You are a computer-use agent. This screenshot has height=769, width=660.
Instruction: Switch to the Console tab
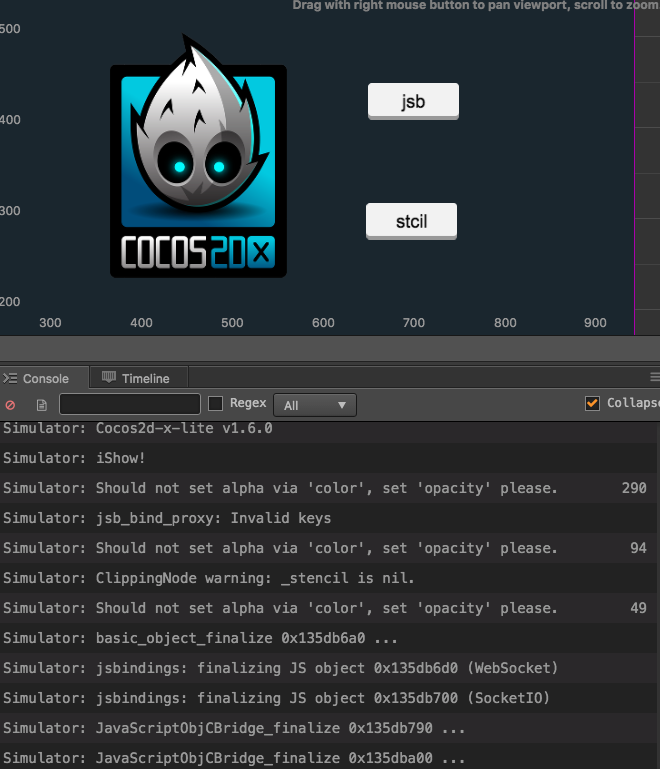pos(44,378)
